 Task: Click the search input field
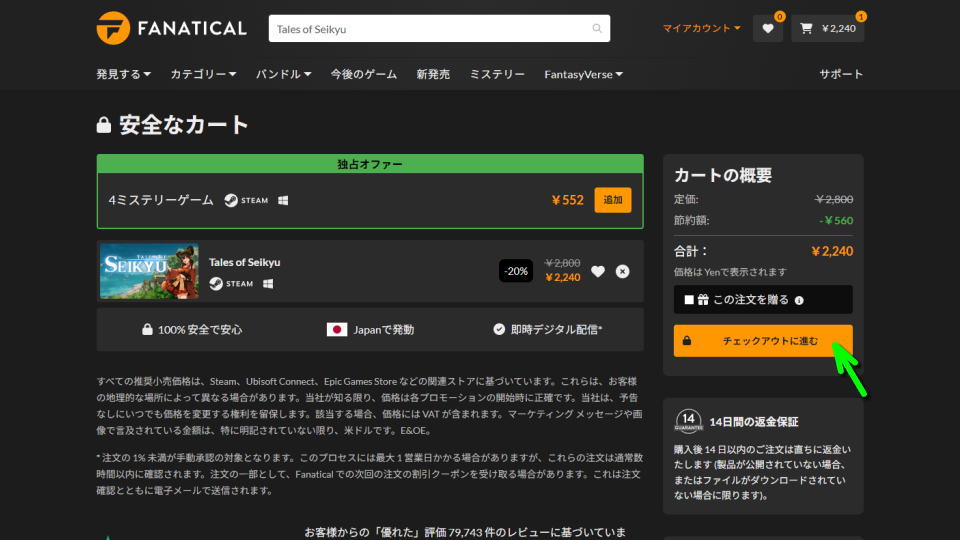(439, 28)
